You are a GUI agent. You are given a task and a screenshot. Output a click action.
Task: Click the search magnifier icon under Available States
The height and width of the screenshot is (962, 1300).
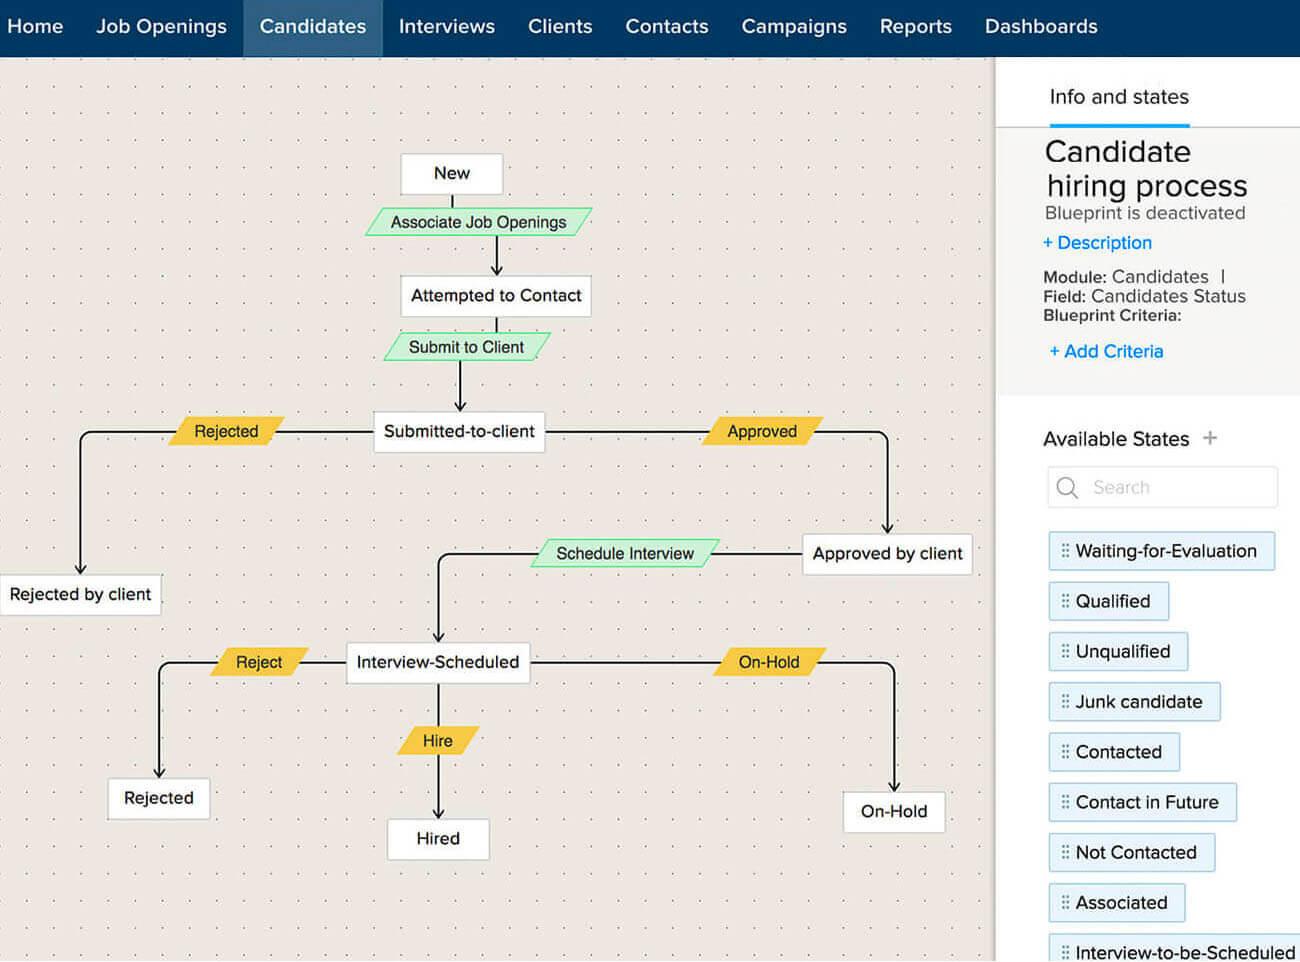[x=1066, y=487]
